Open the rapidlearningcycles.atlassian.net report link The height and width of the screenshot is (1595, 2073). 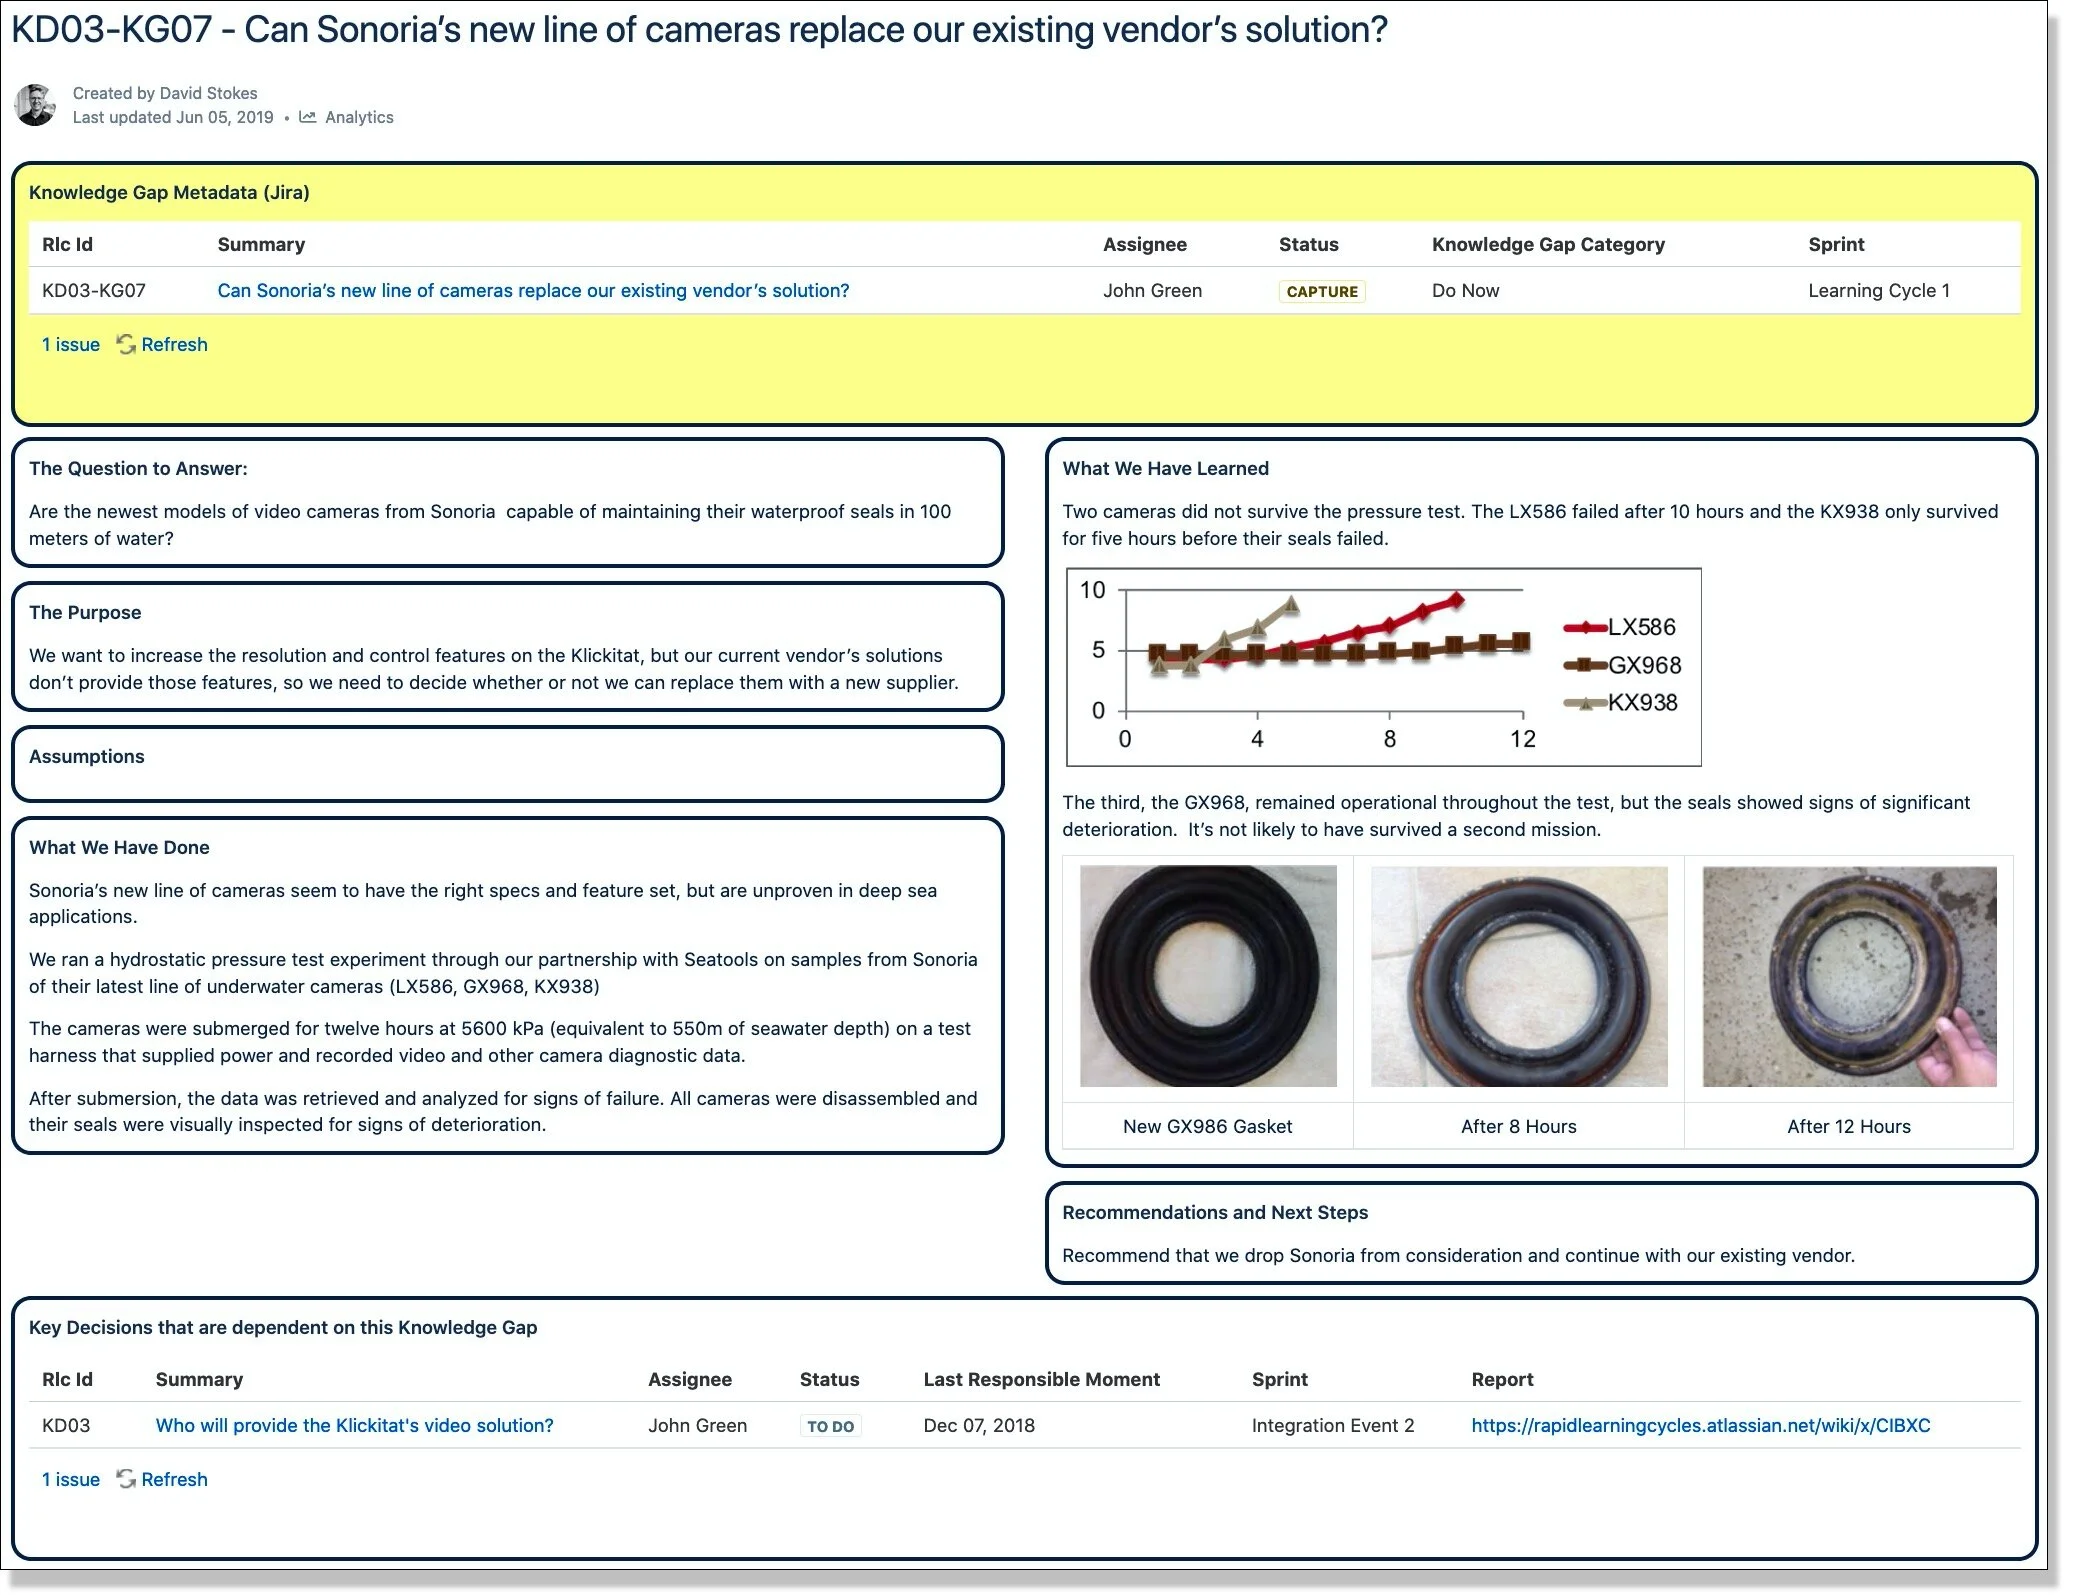1702,1425
